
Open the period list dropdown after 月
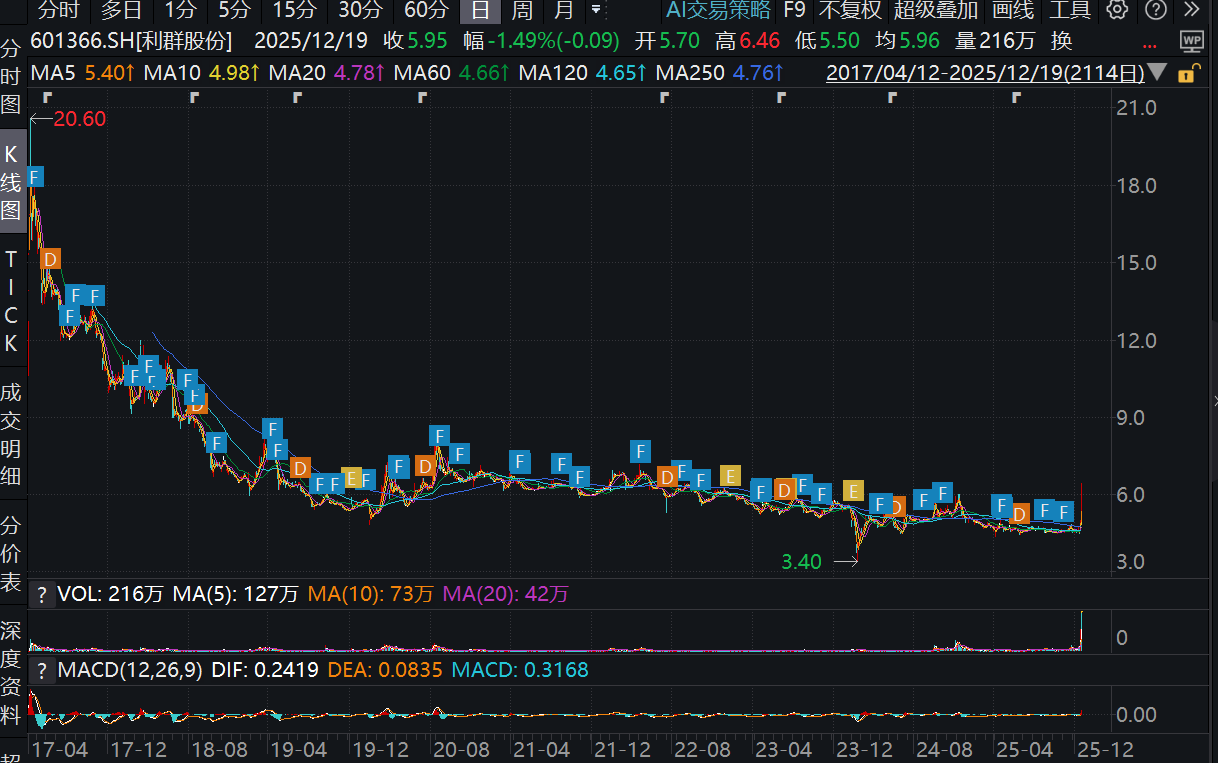[x=596, y=11]
